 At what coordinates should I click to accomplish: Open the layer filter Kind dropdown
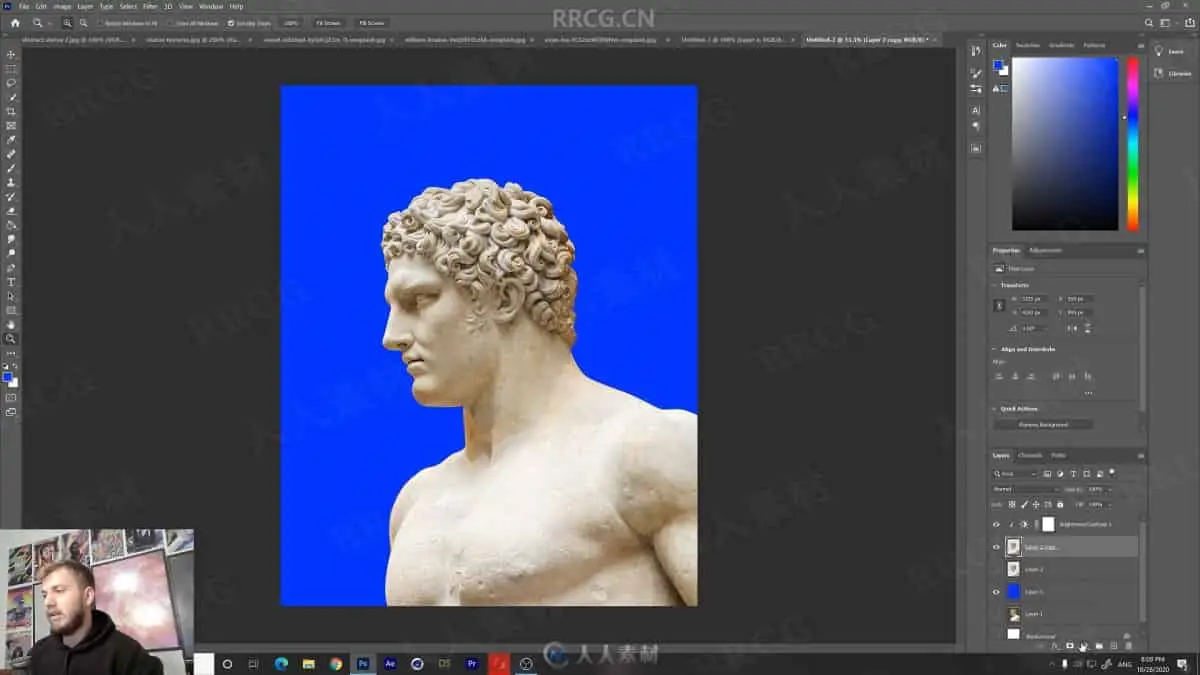point(1015,473)
